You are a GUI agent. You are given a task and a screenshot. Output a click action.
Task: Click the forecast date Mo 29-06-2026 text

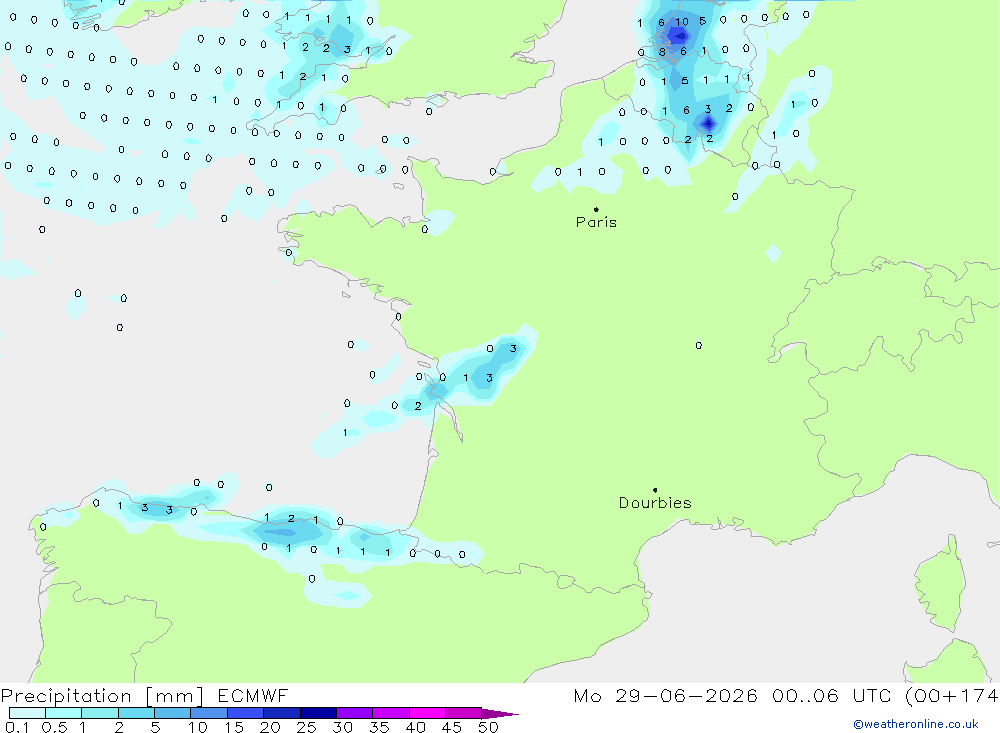(665, 695)
